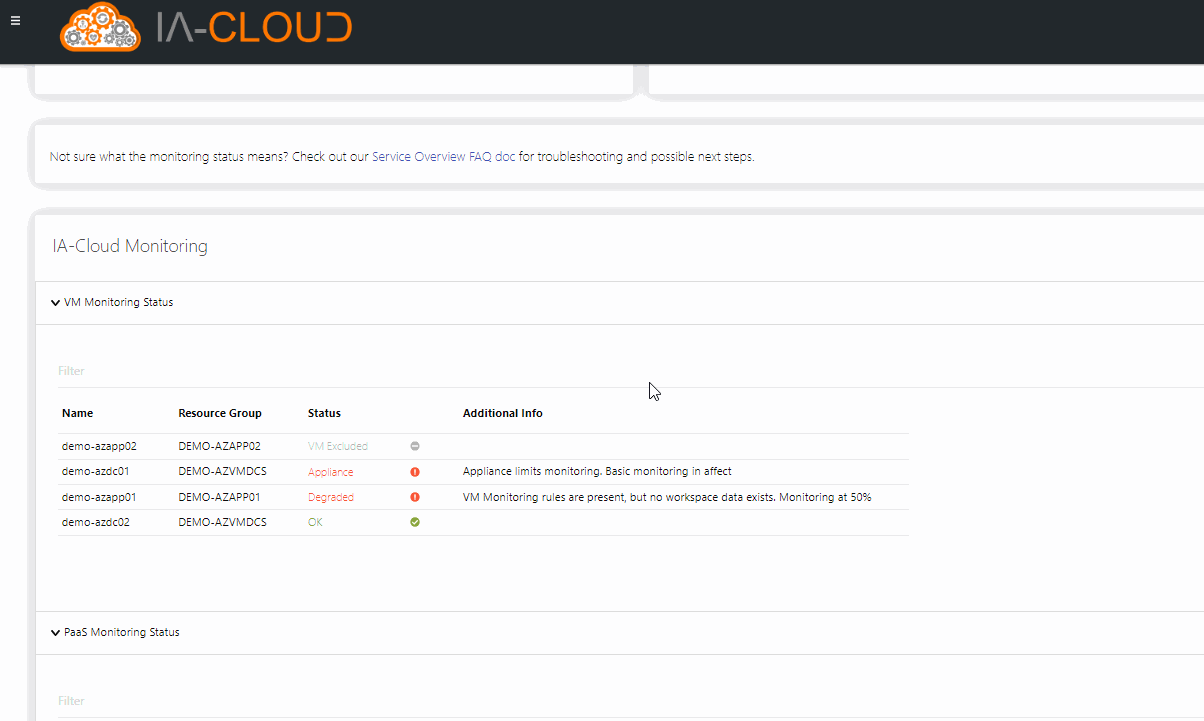Click the grey excluded icon for demo-azapp02
Image resolution: width=1204 pixels, height=721 pixels.
415,446
